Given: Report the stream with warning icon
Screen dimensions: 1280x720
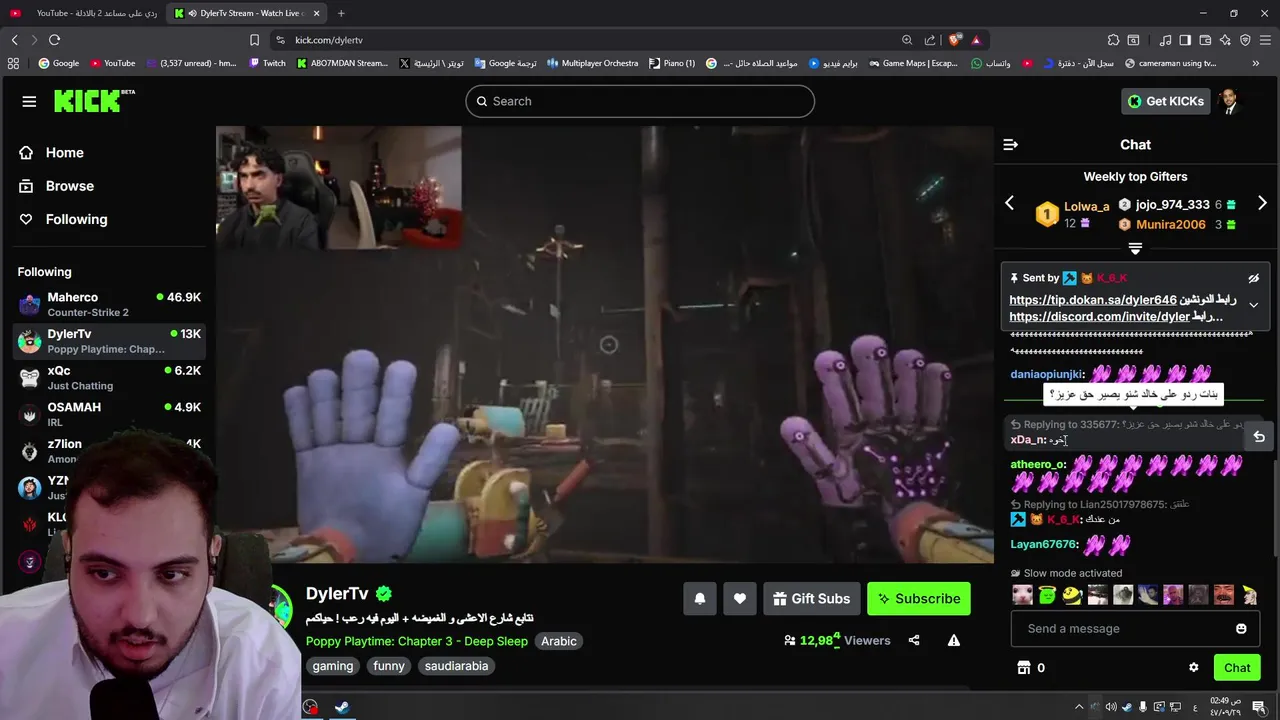Looking at the screenshot, I should [954, 641].
